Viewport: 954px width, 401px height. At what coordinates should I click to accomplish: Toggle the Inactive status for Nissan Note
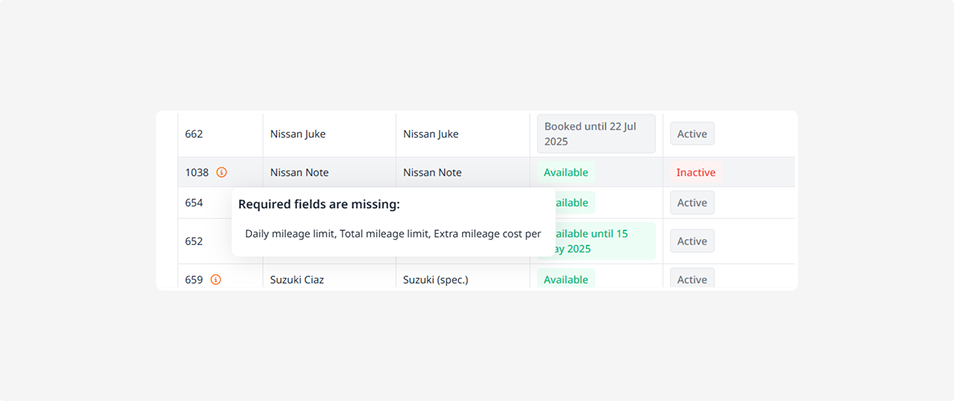(x=695, y=172)
